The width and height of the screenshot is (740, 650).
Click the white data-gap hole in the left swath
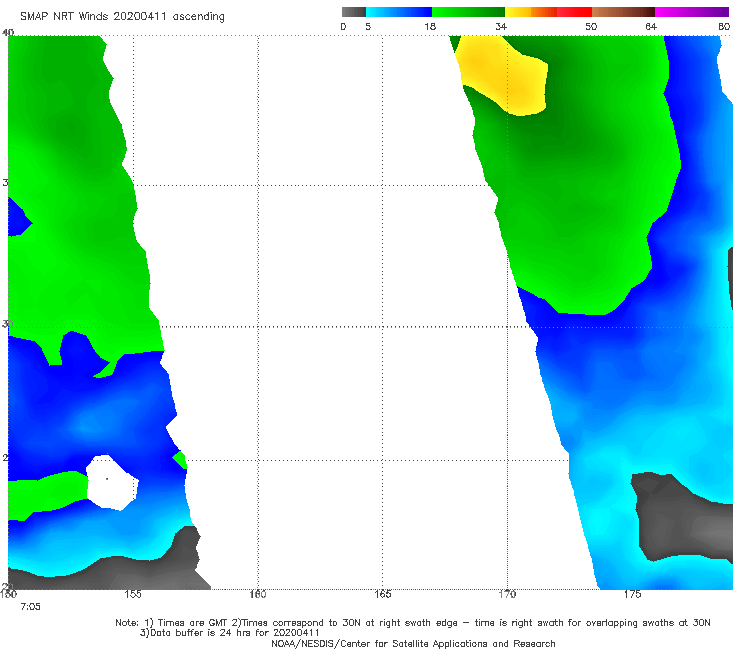(x=112, y=482)
